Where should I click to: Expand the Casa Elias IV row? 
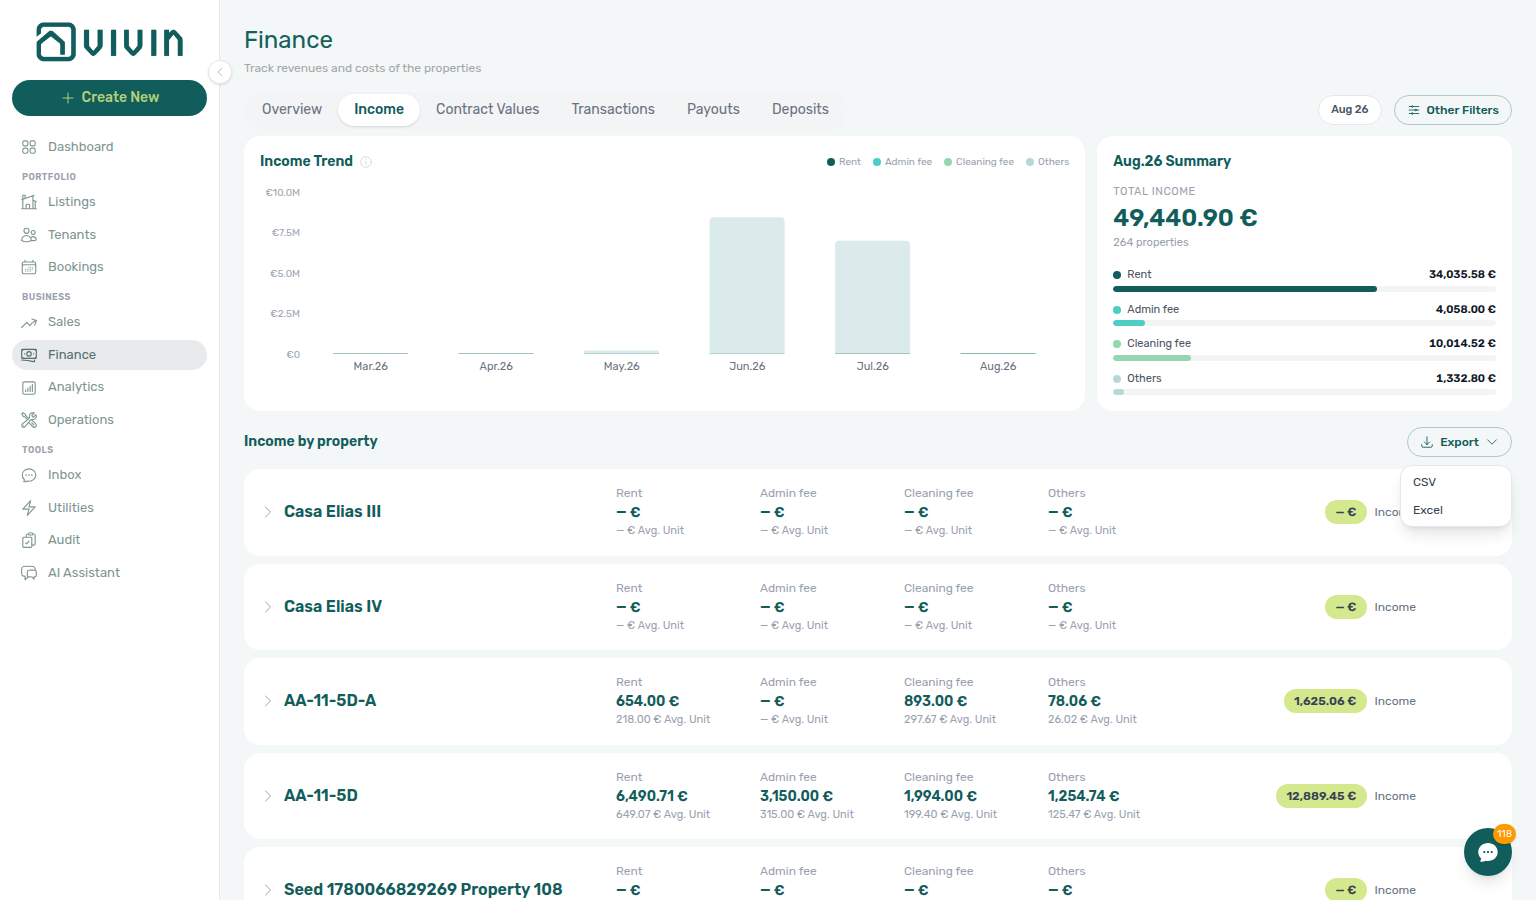point(268,607)
